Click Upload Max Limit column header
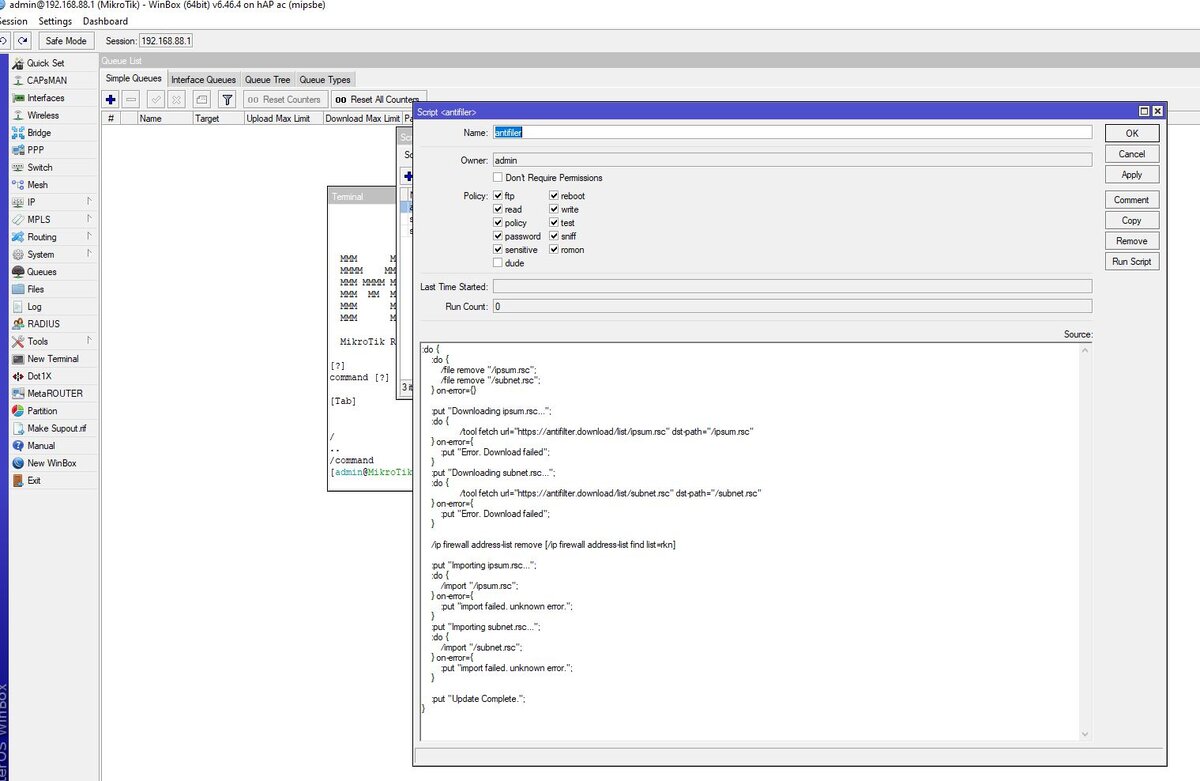1200x781 pixels. click(283, 118)
